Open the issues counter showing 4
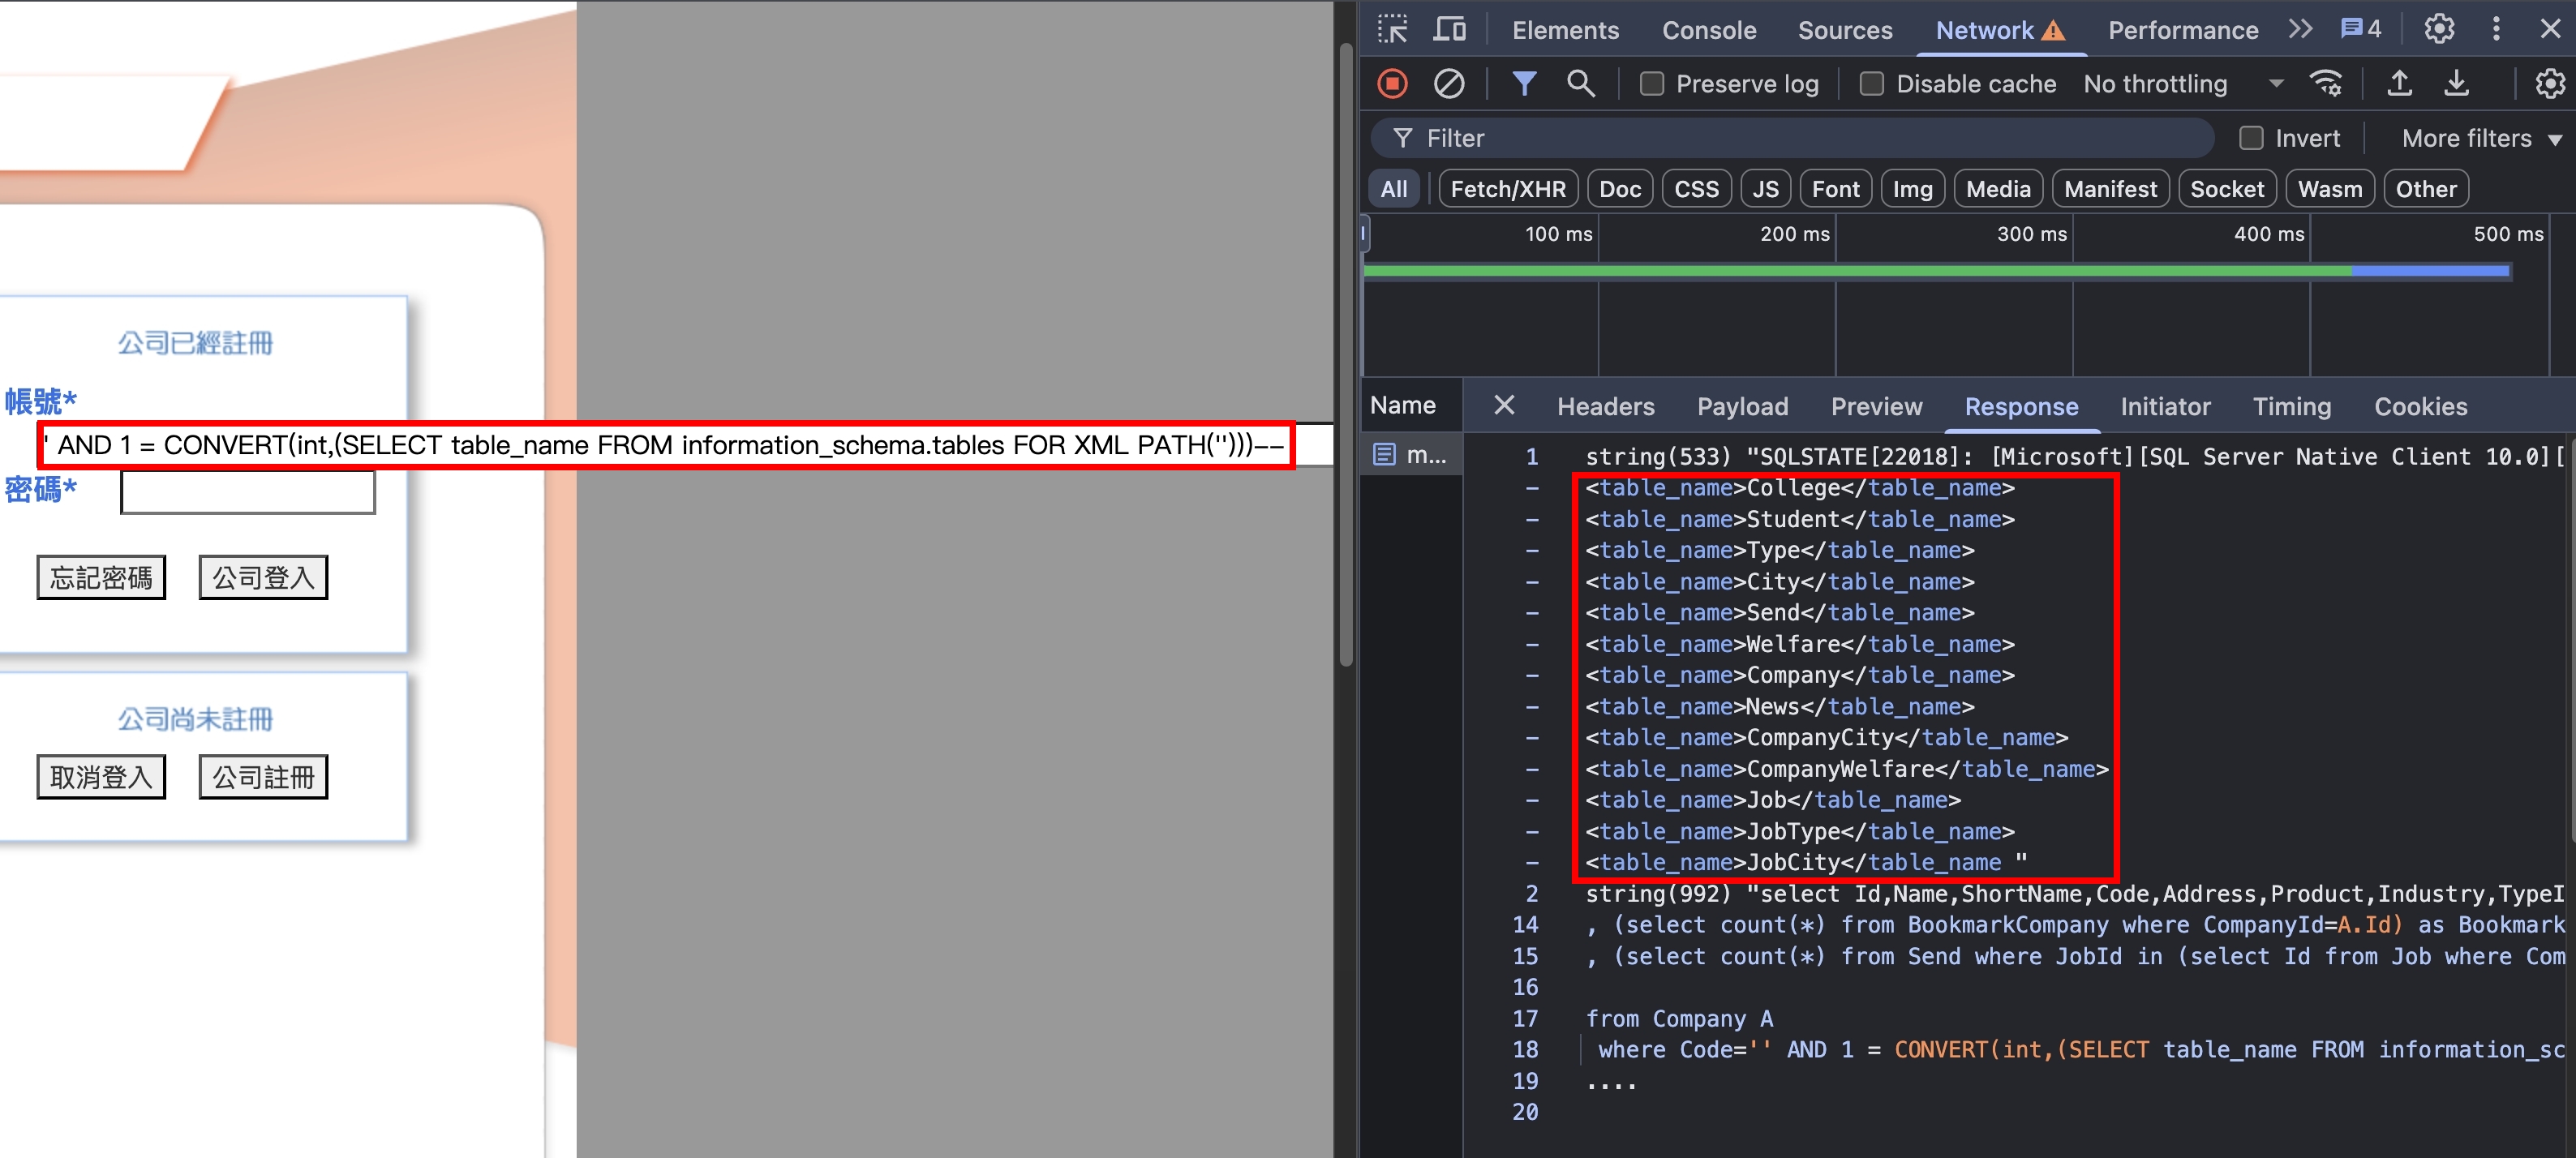 click(x=2361, y=30)
